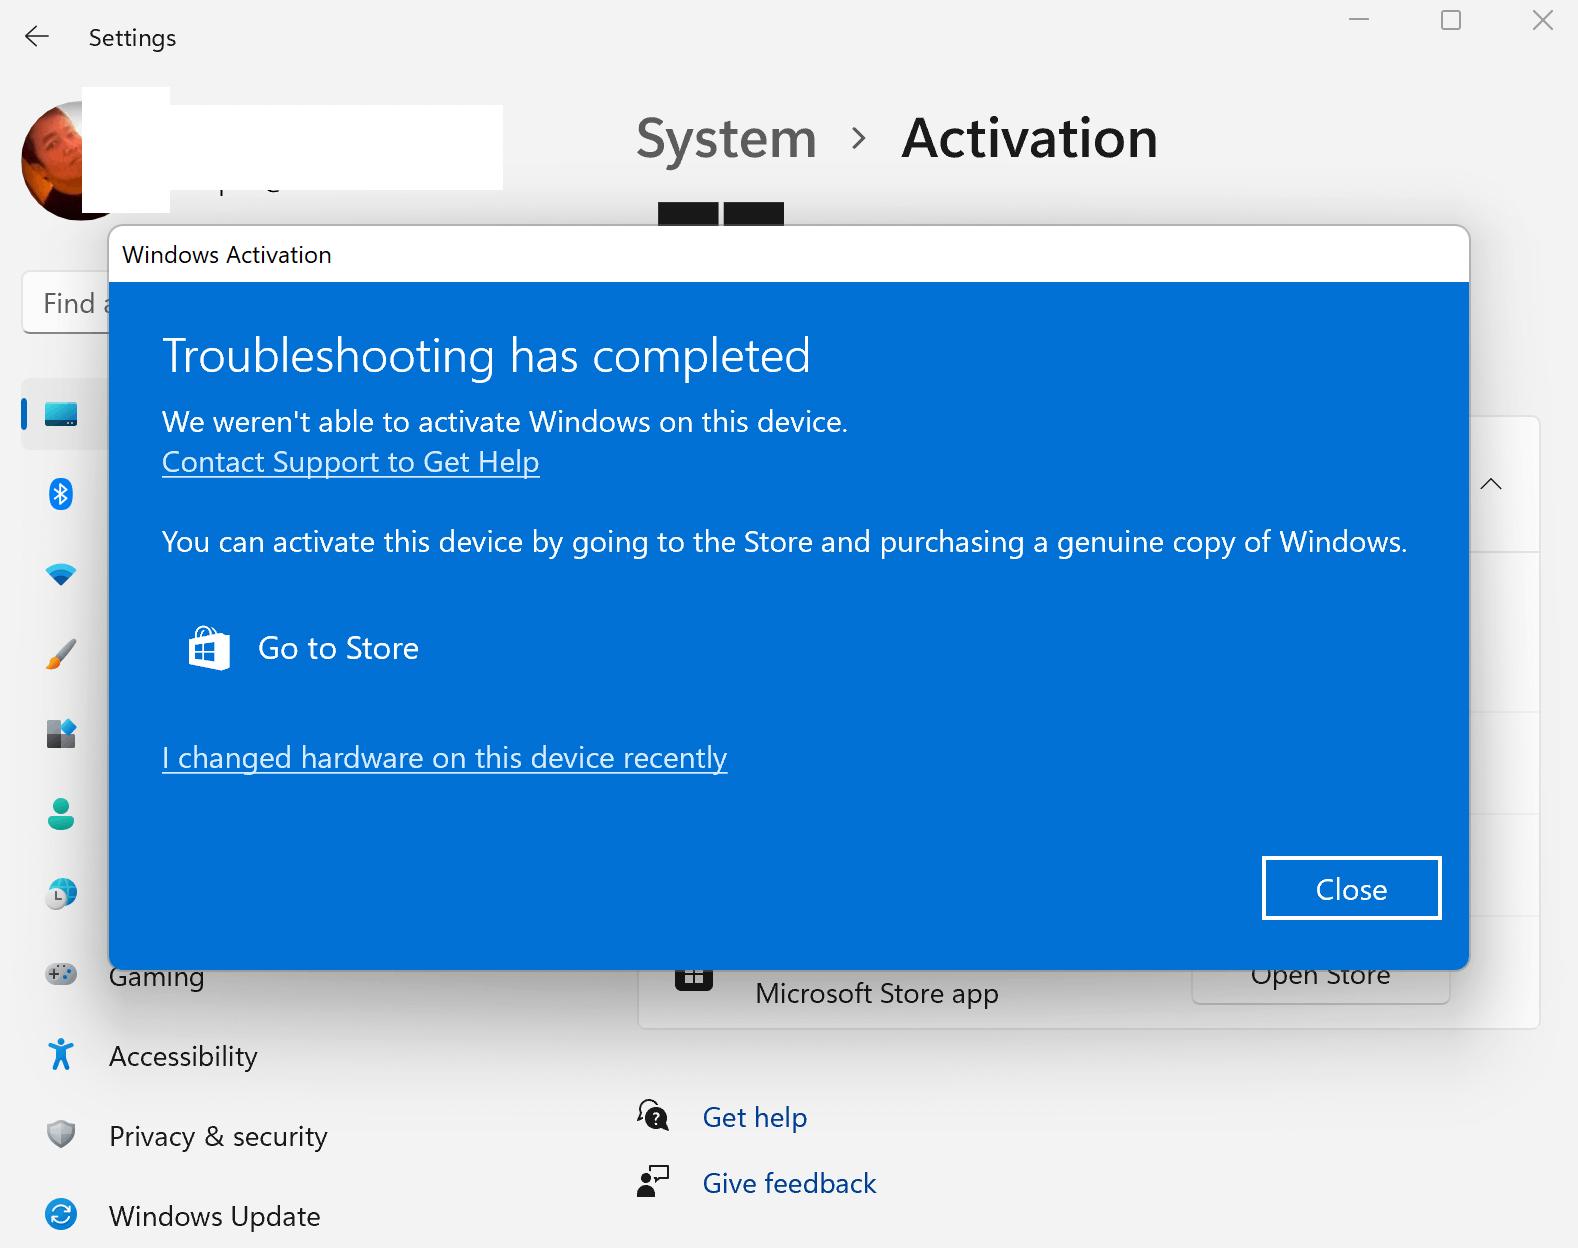Click Contact Support to Get Help link
This screenshot has height=1248, width=1578.
point(351,462)
